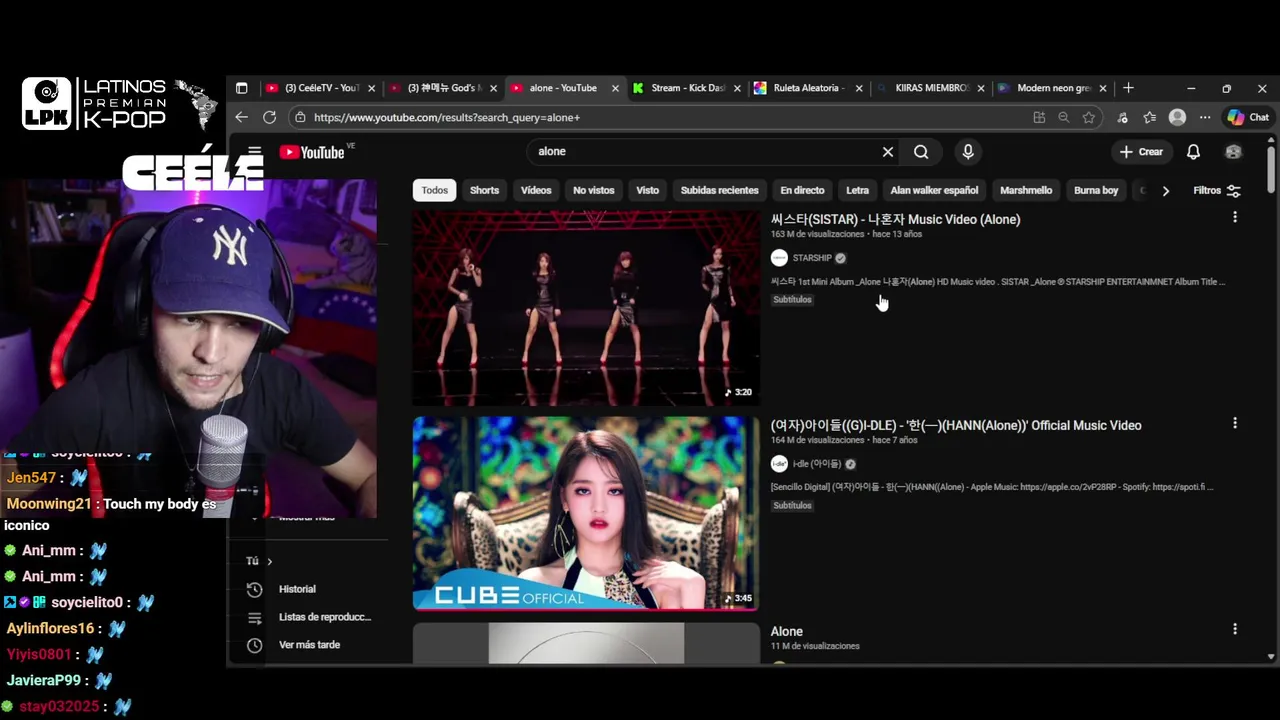Viewport: 1280px width, 720px height.
Task: Open the STARSHIP channel link
Action: (812, 258)
